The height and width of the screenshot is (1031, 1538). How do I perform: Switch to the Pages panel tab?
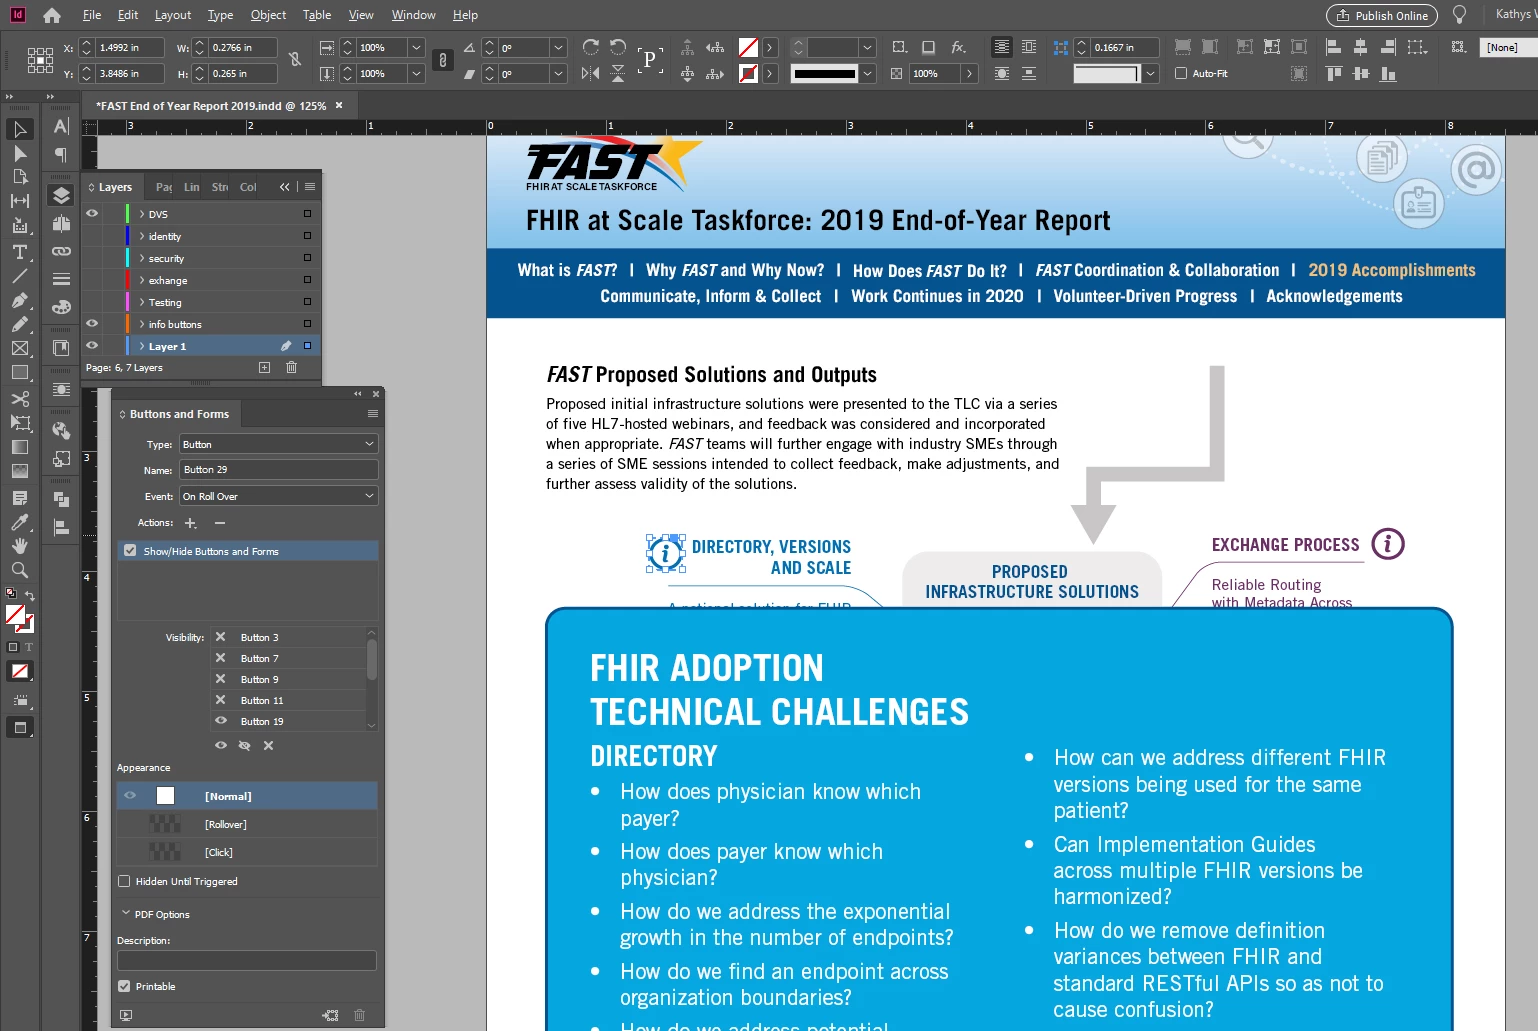coord(163,187)
